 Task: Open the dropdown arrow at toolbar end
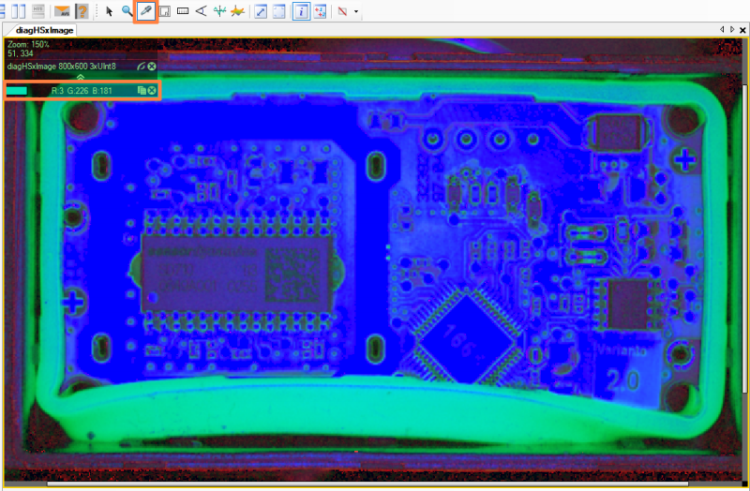(x=357, y=13)
